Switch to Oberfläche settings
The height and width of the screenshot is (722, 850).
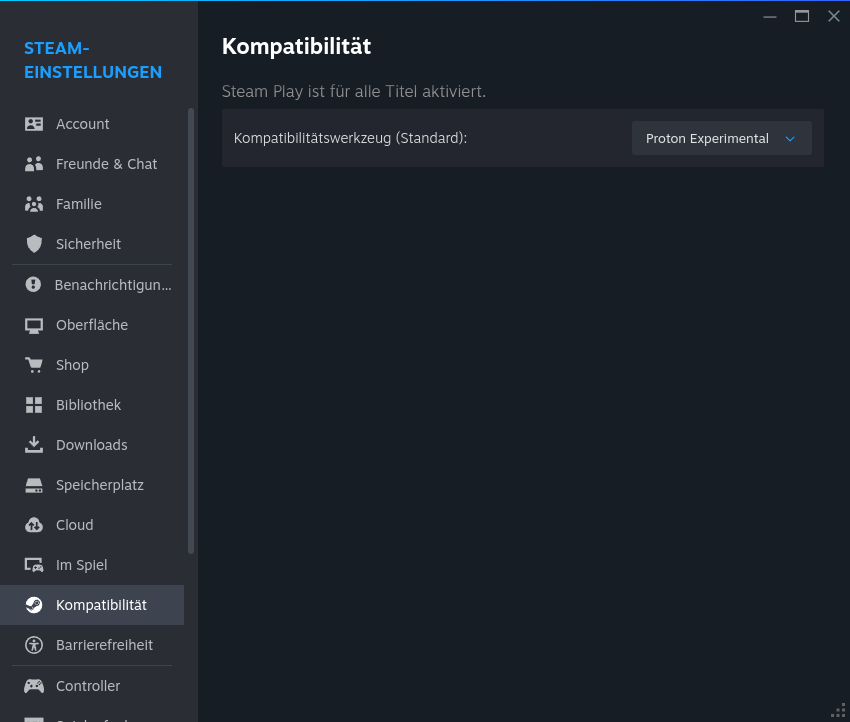click(92, 325)
